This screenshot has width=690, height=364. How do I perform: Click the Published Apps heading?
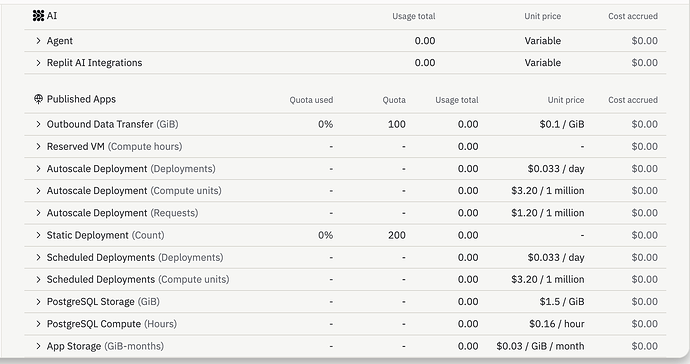[81, 99]
